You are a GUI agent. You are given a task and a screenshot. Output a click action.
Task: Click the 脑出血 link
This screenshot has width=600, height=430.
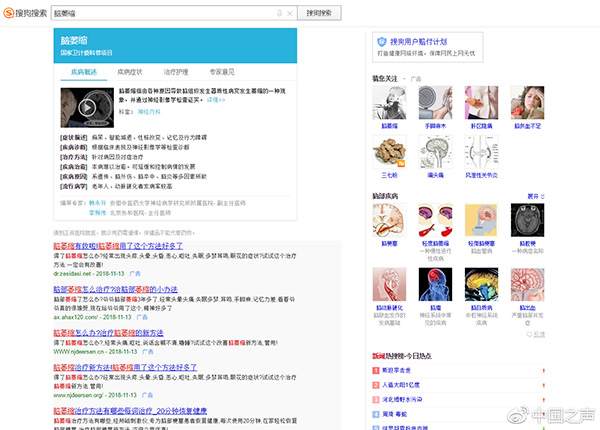[x=527, y=308]
